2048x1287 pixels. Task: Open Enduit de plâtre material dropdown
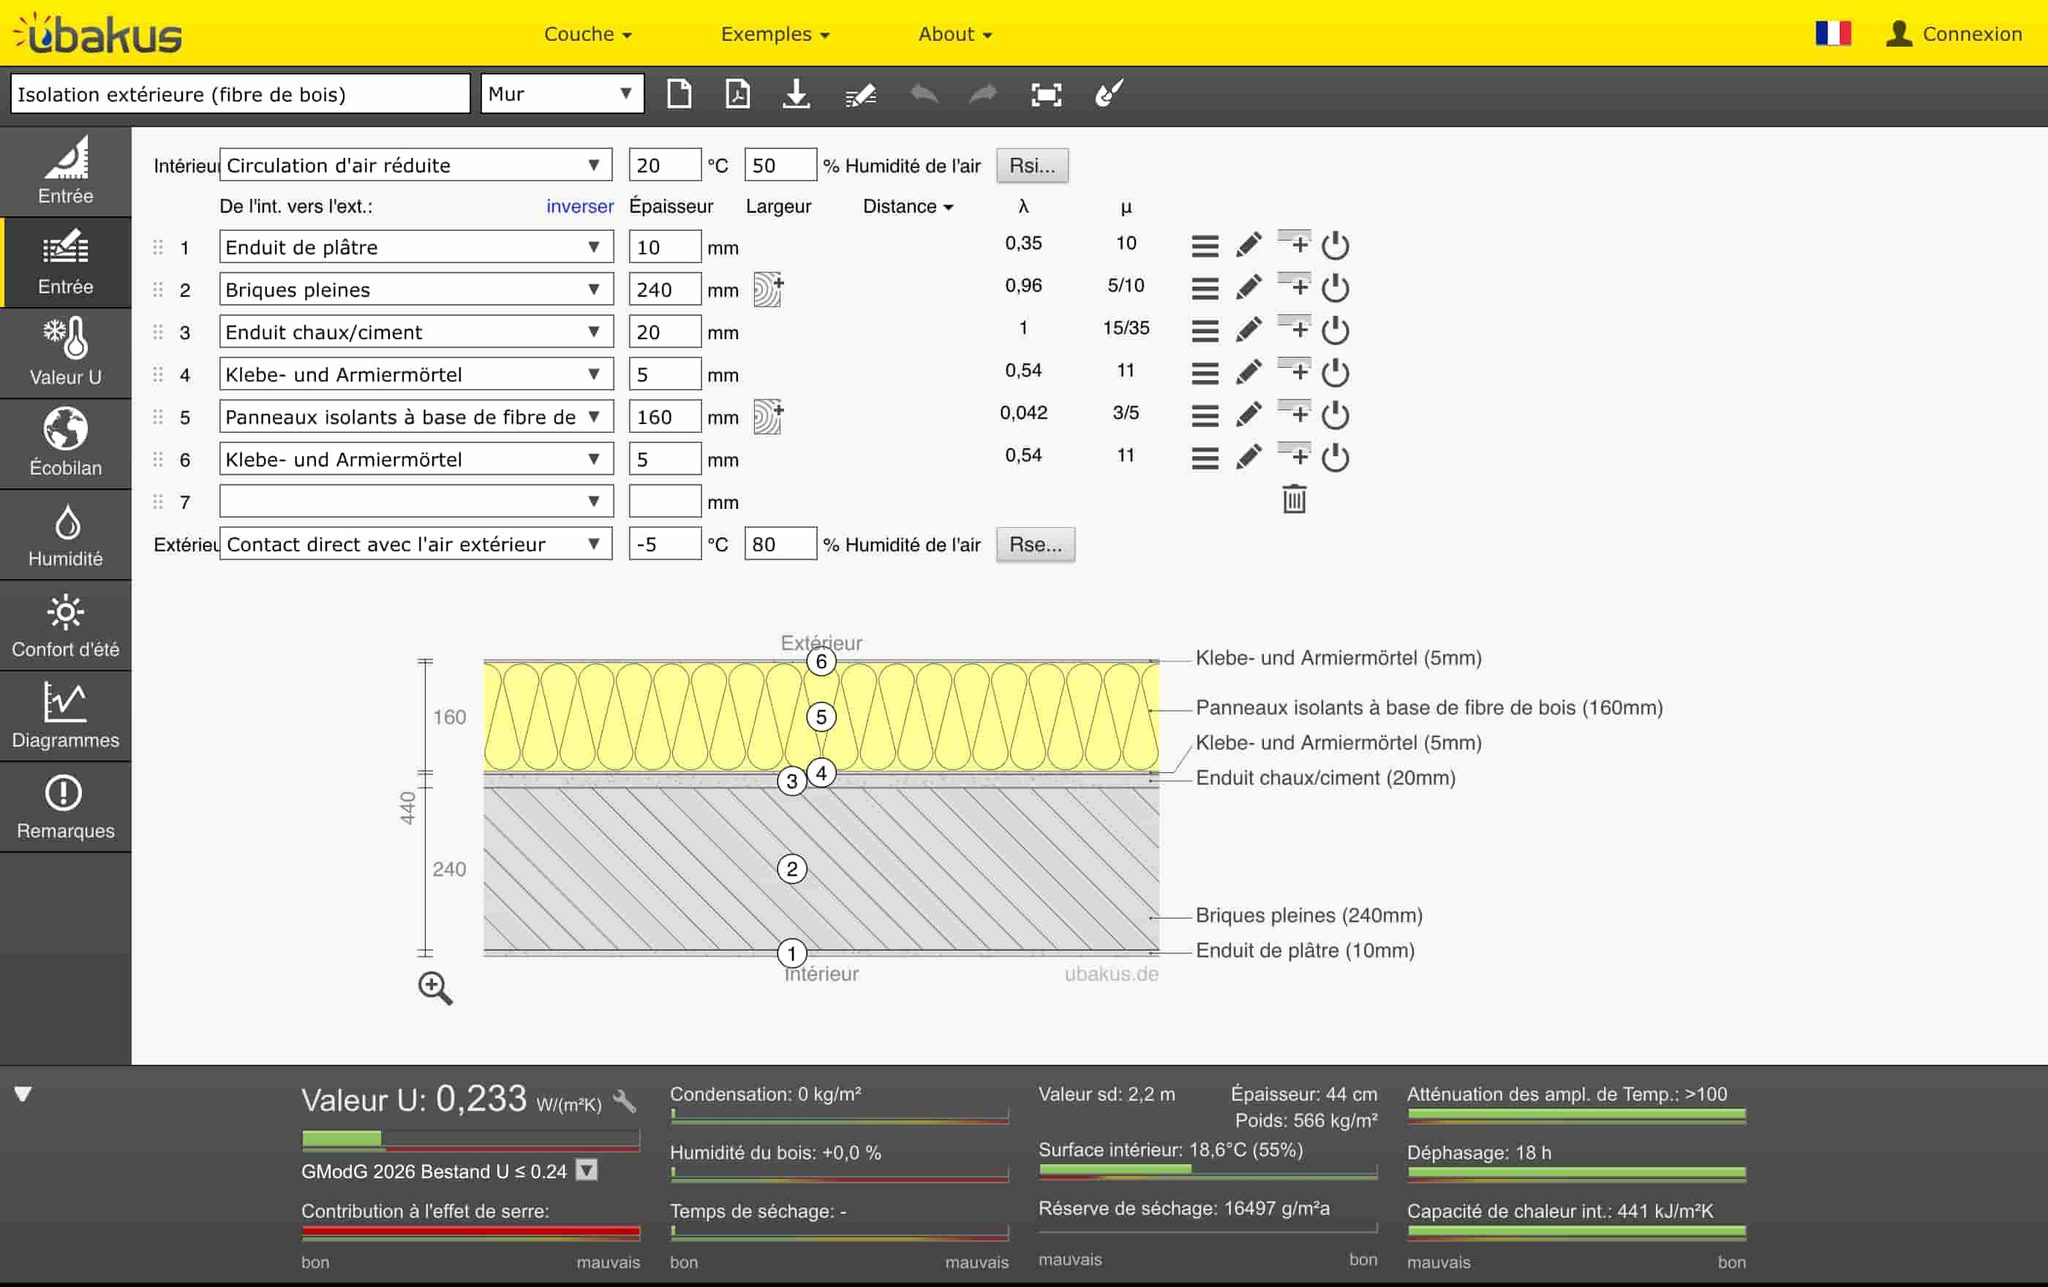pos(415,247)
